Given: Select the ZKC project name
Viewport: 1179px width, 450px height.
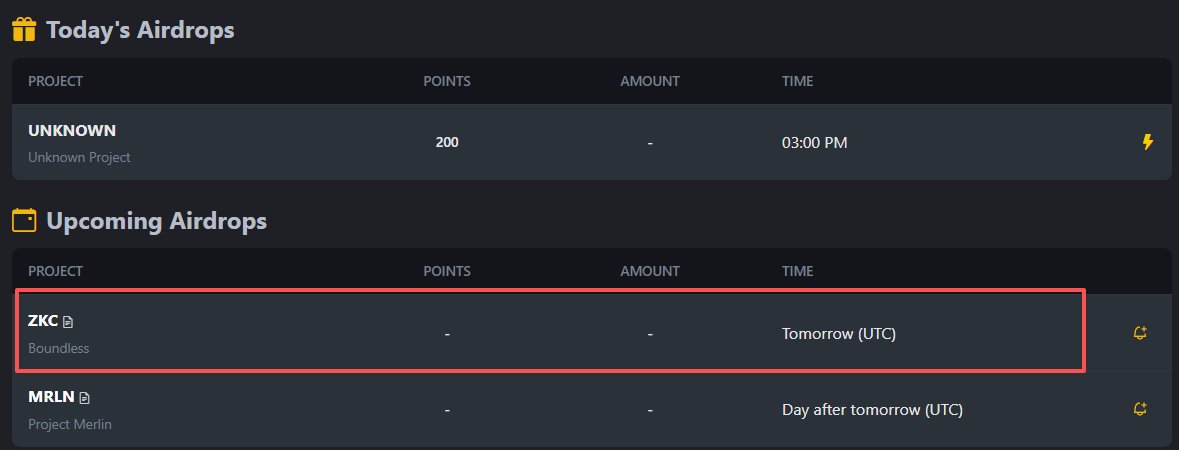Looking at the screenshot, I should pos(43,321).
